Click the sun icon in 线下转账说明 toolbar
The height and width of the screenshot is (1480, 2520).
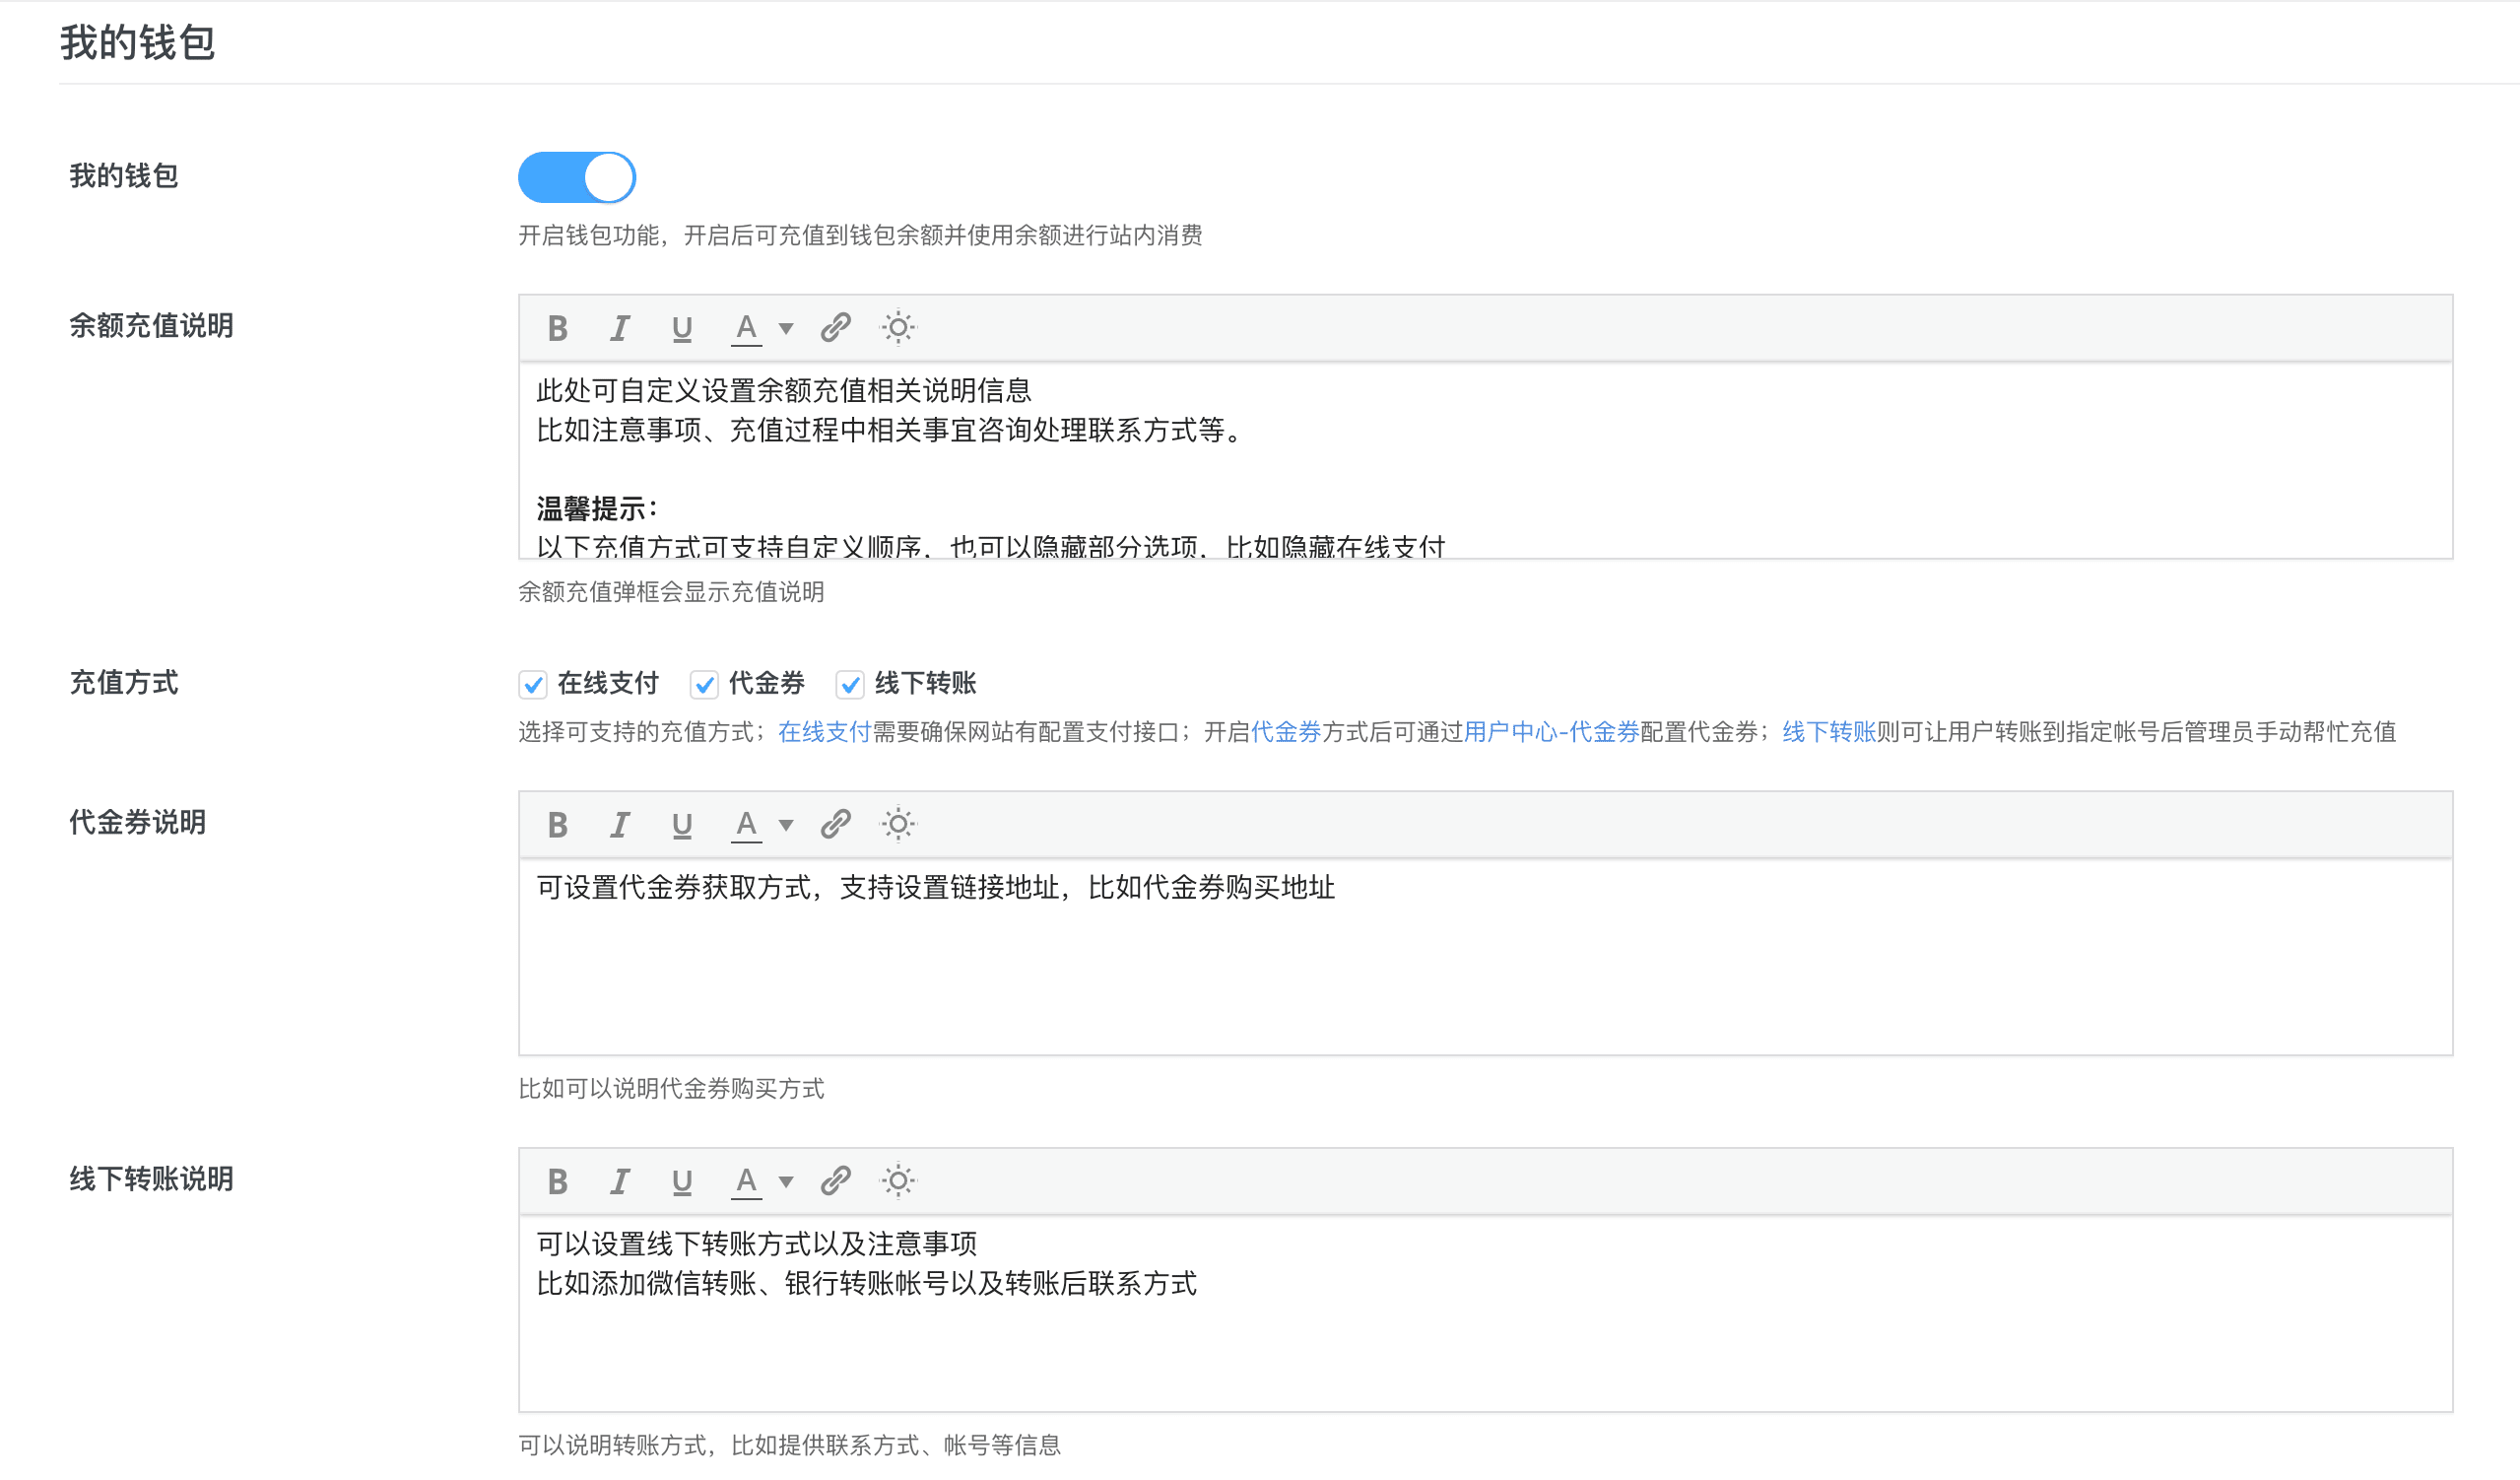pyautogui.click(x=898, y=1182)
